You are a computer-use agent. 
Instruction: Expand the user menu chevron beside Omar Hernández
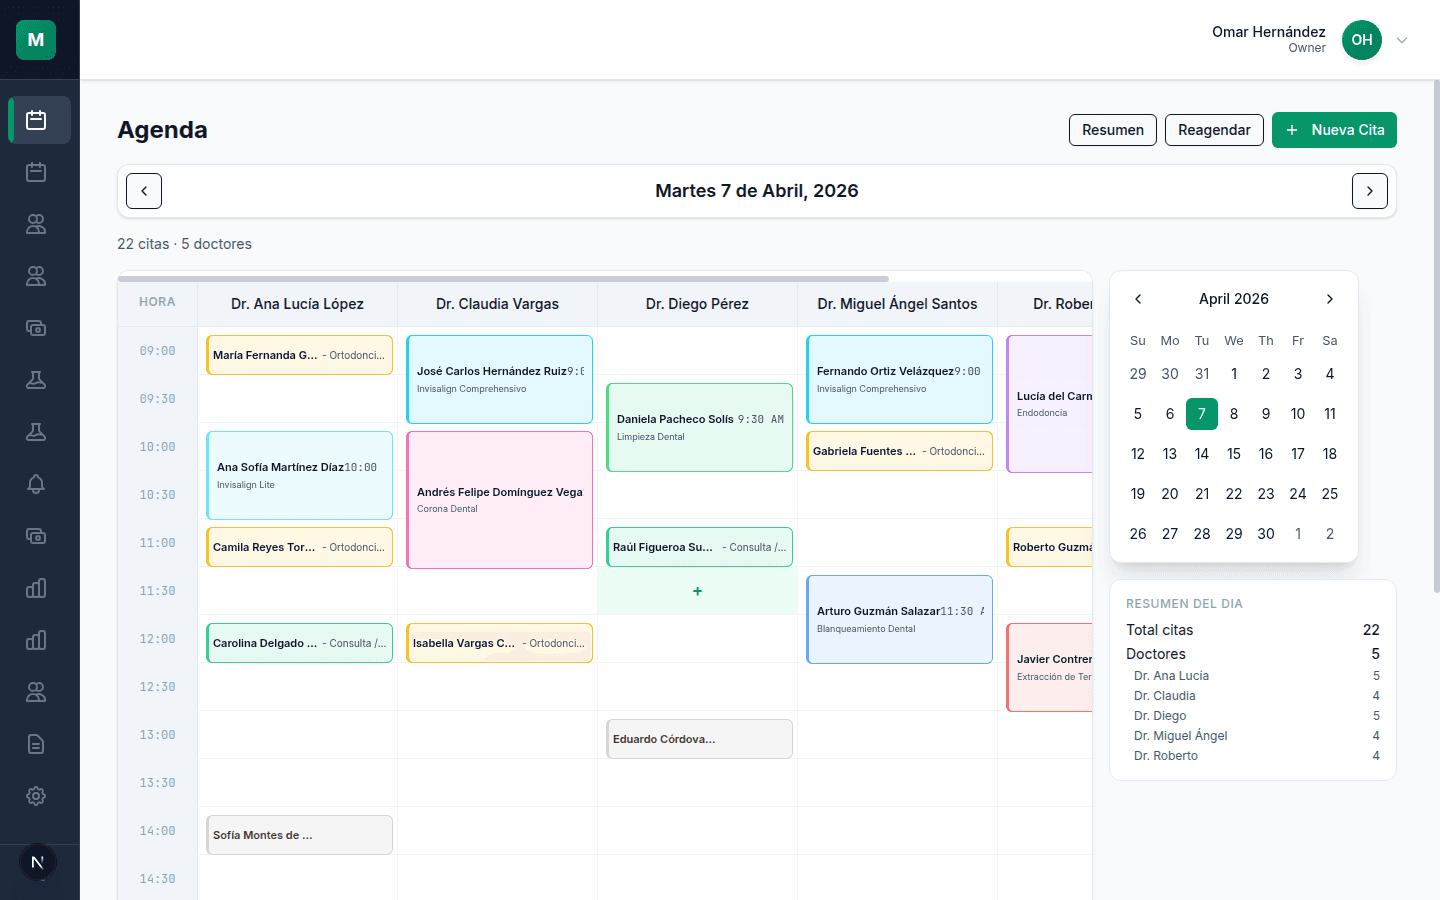[1402, 41]
